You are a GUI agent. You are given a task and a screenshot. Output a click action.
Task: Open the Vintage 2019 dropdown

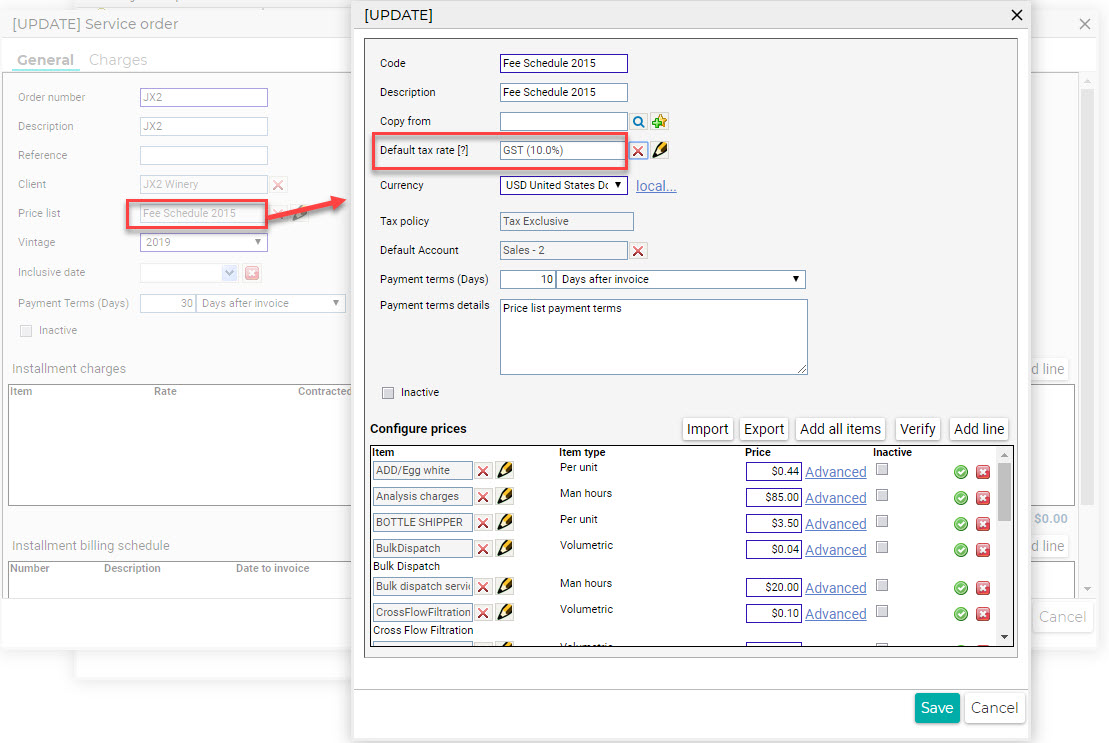pyautogui.click(x=204, y=242)
